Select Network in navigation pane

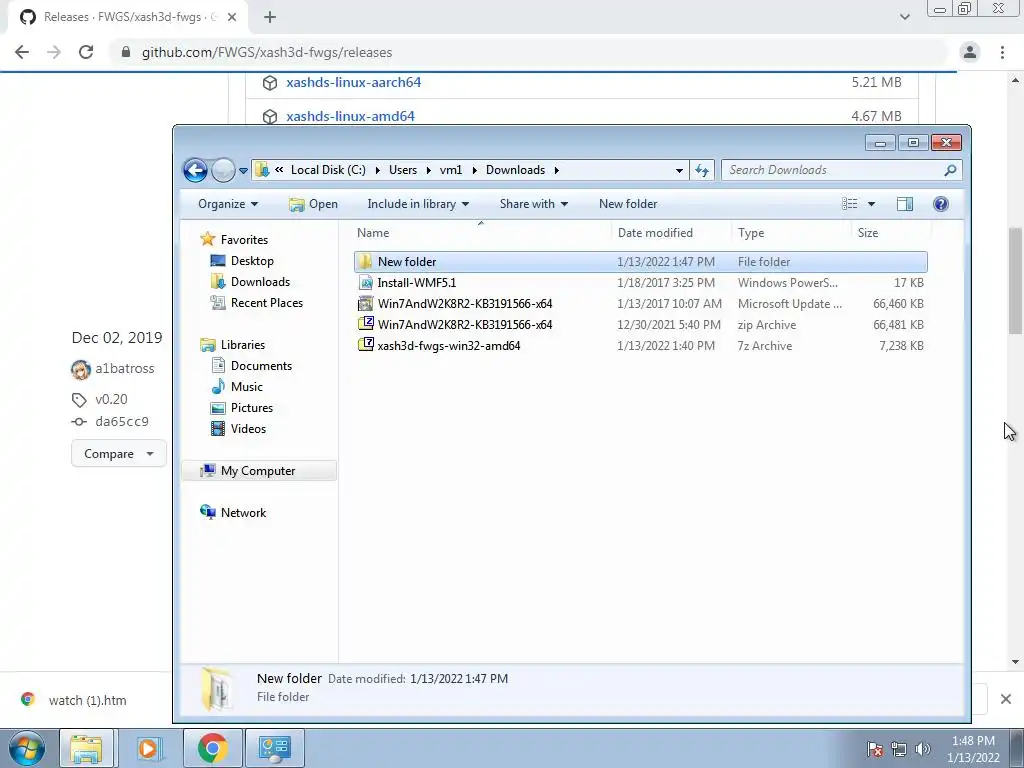[243, 513]
